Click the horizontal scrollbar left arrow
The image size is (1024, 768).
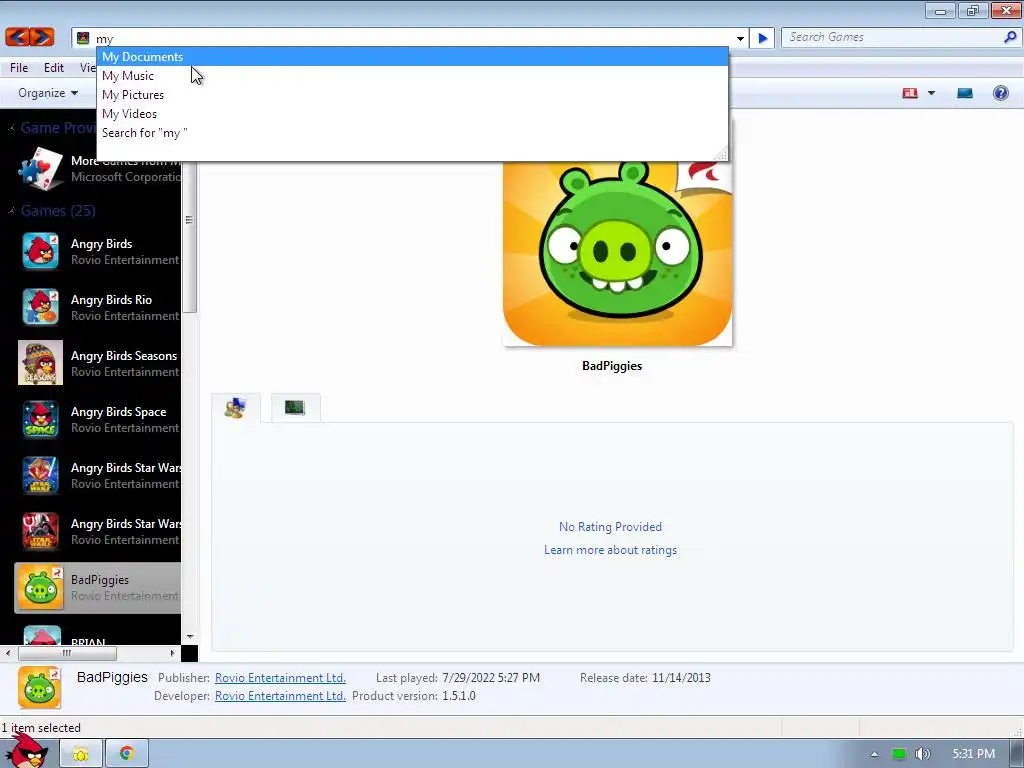click(x=8, y=652)
